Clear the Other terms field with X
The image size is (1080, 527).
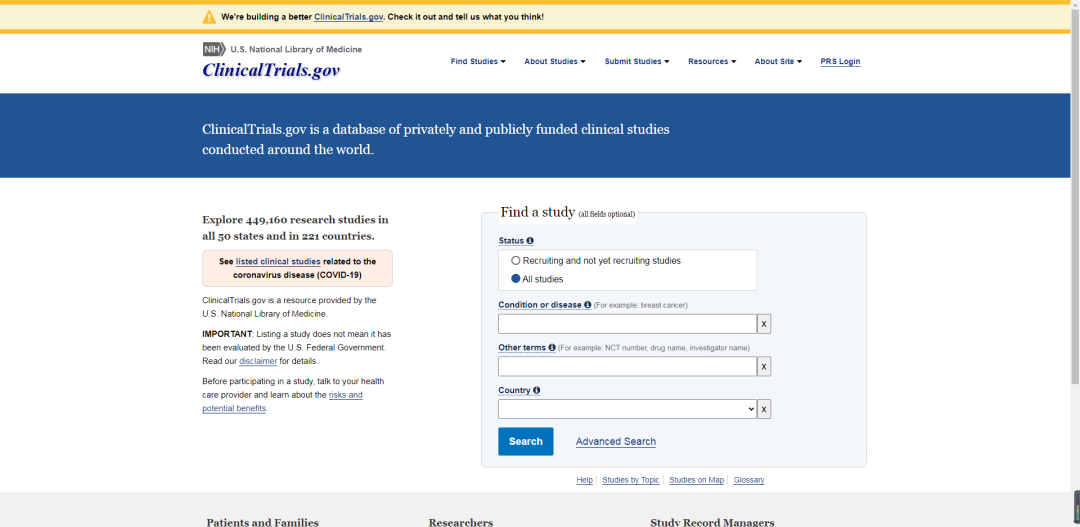tap(764, 366)
